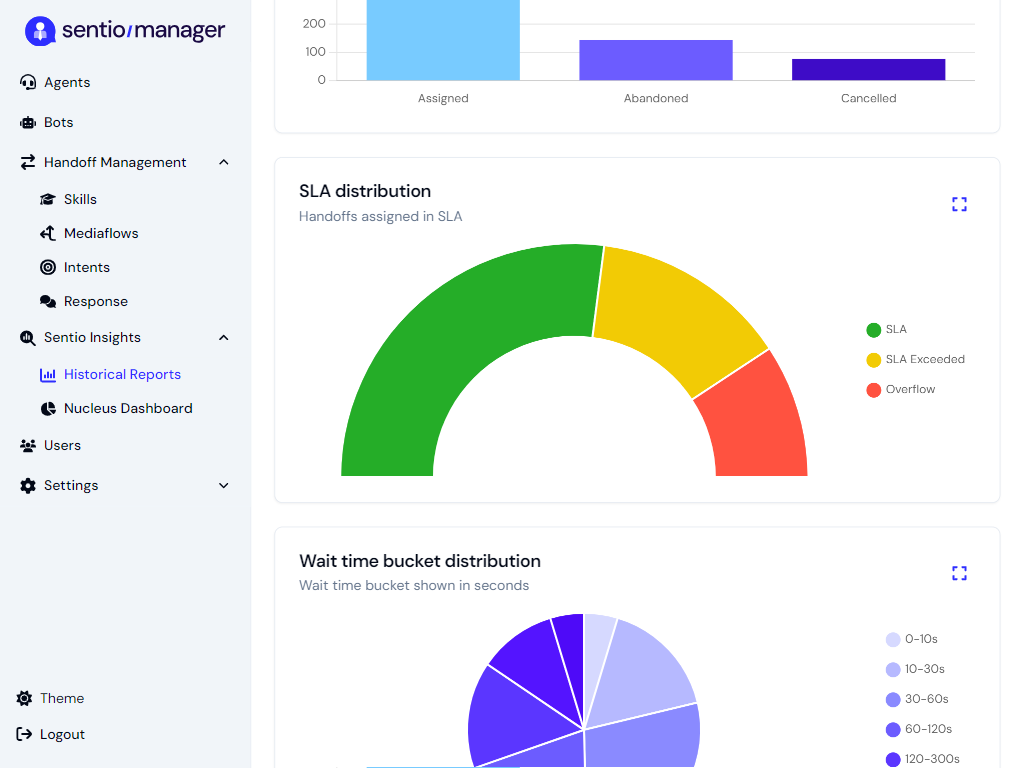Screen dimensions: 1024x768
Task: Click the sentio/manager brand name
Action: 144,31
